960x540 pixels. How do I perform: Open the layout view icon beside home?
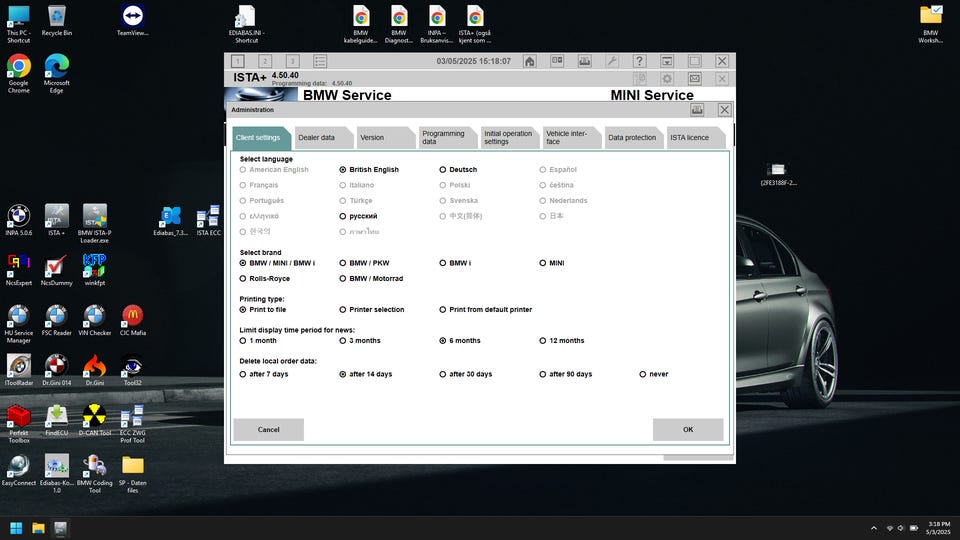[x=557, y=61]
